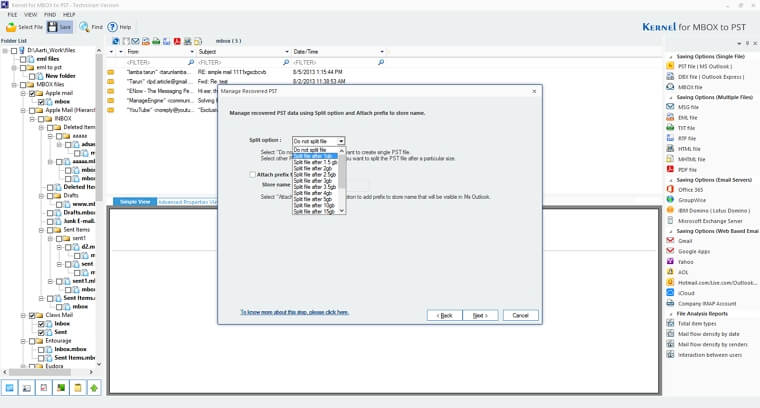This screenshot has width=760, height=408.
Task: Switch to the Simple View tab
Action: [135, 202]
